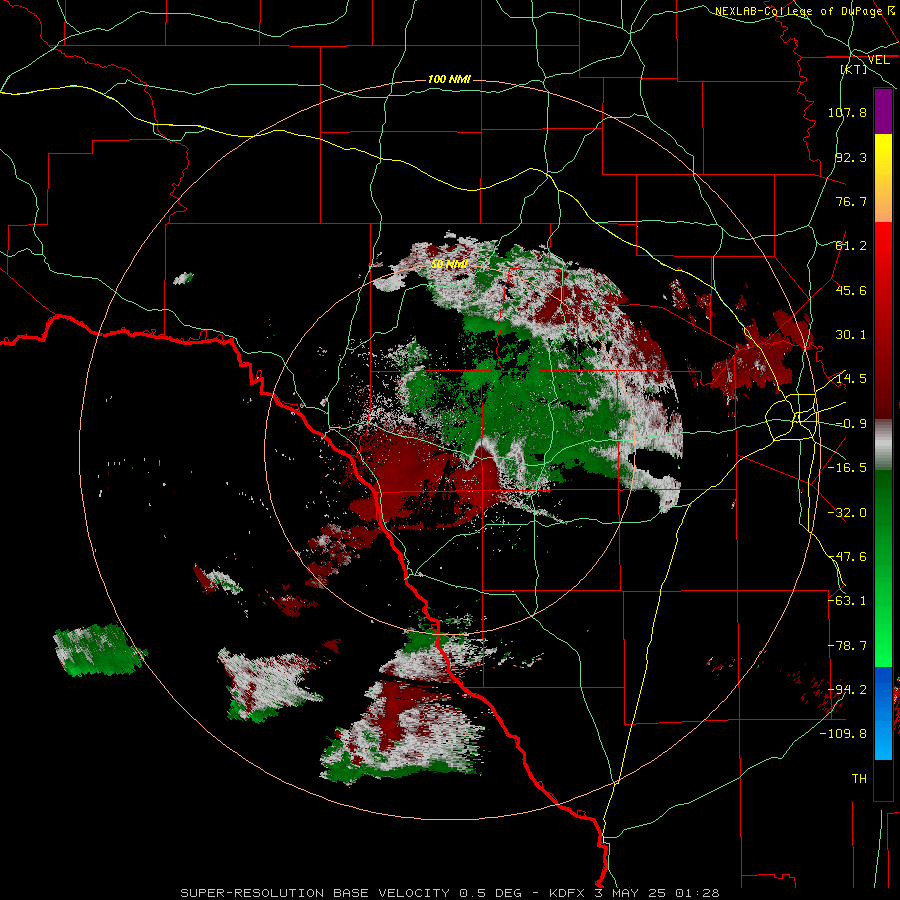Click the "3 MAY 25" date in the caption
This screenshot has height=900, width=900.
pyautogui.click(x=629, y=893)
